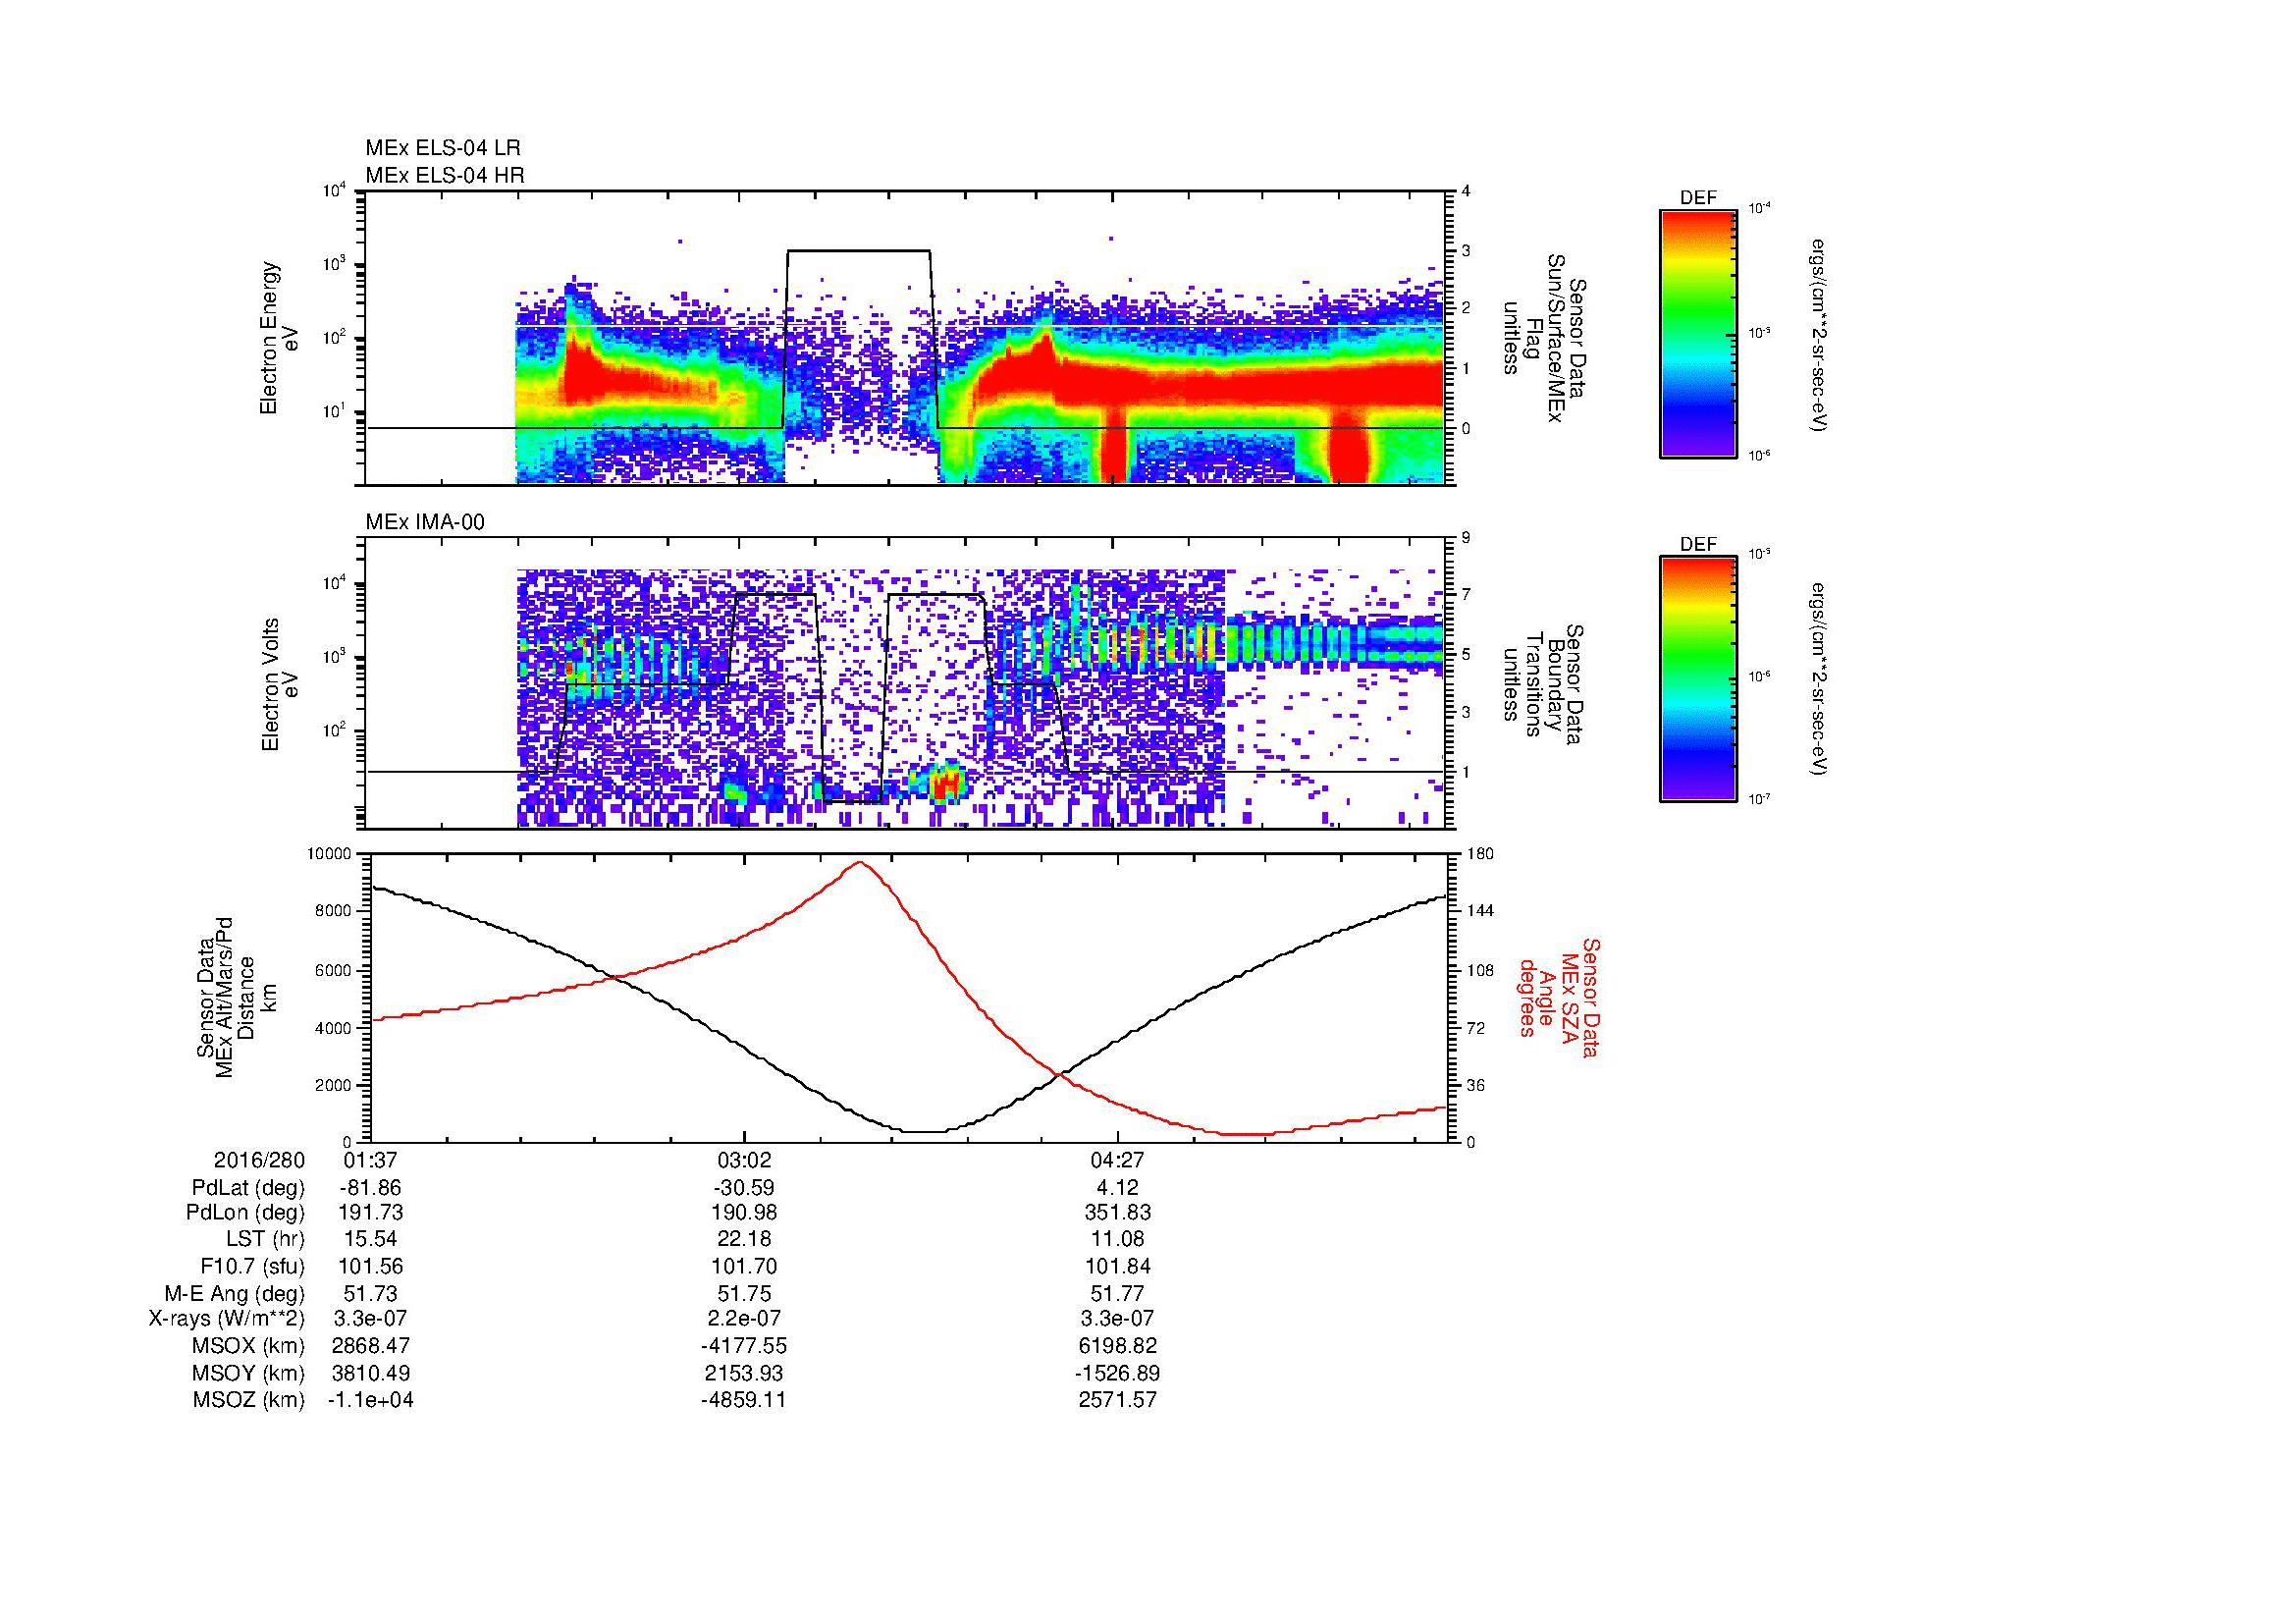Screen dimensions: 2296x1623
Task: Click the X-rays value '2.2e-07'
Action: 744,1319
